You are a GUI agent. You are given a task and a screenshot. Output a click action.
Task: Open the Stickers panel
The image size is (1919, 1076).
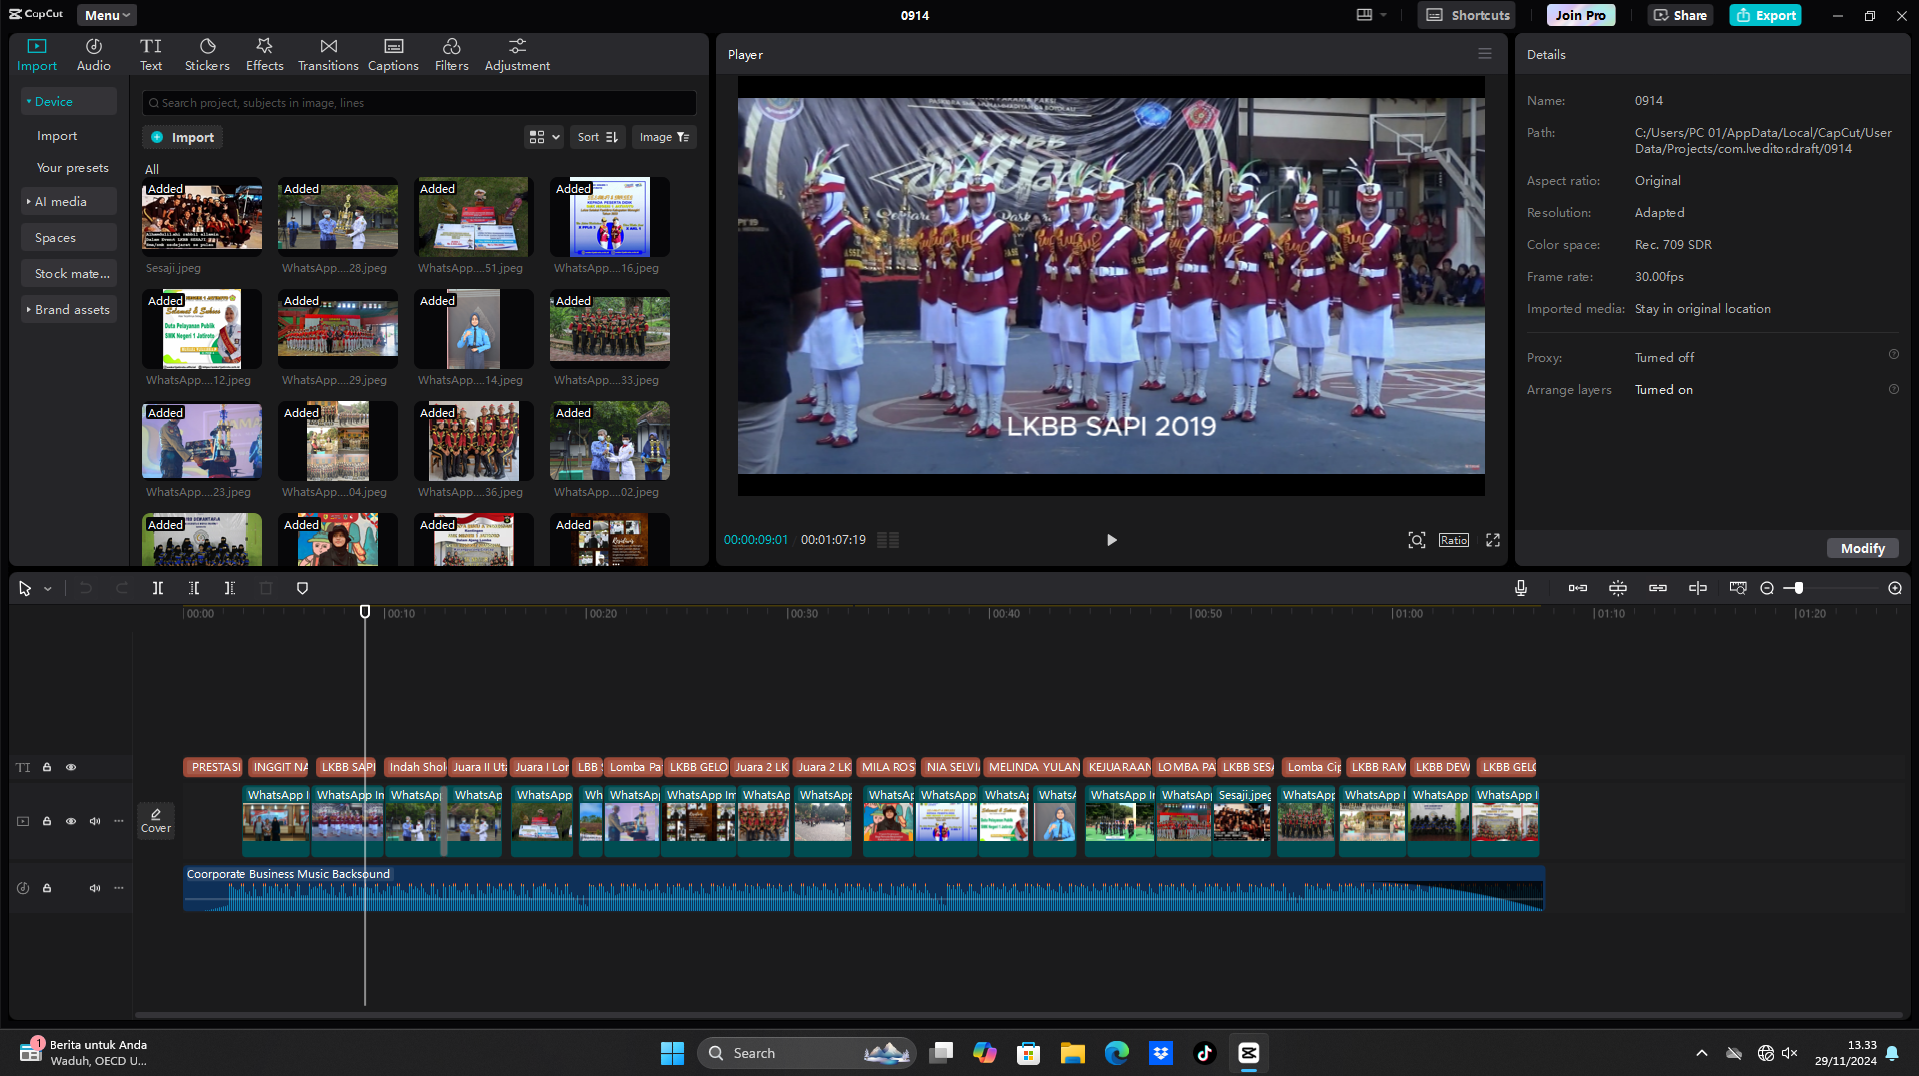[x=207, y=54]
